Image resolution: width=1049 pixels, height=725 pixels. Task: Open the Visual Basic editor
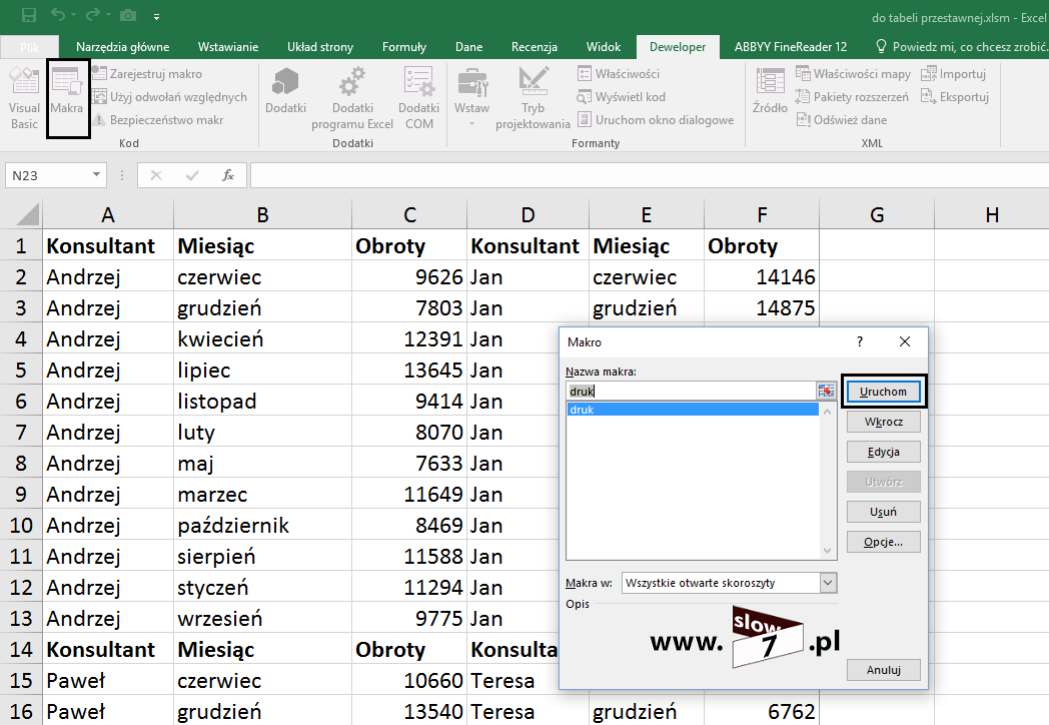pos(24,98)
